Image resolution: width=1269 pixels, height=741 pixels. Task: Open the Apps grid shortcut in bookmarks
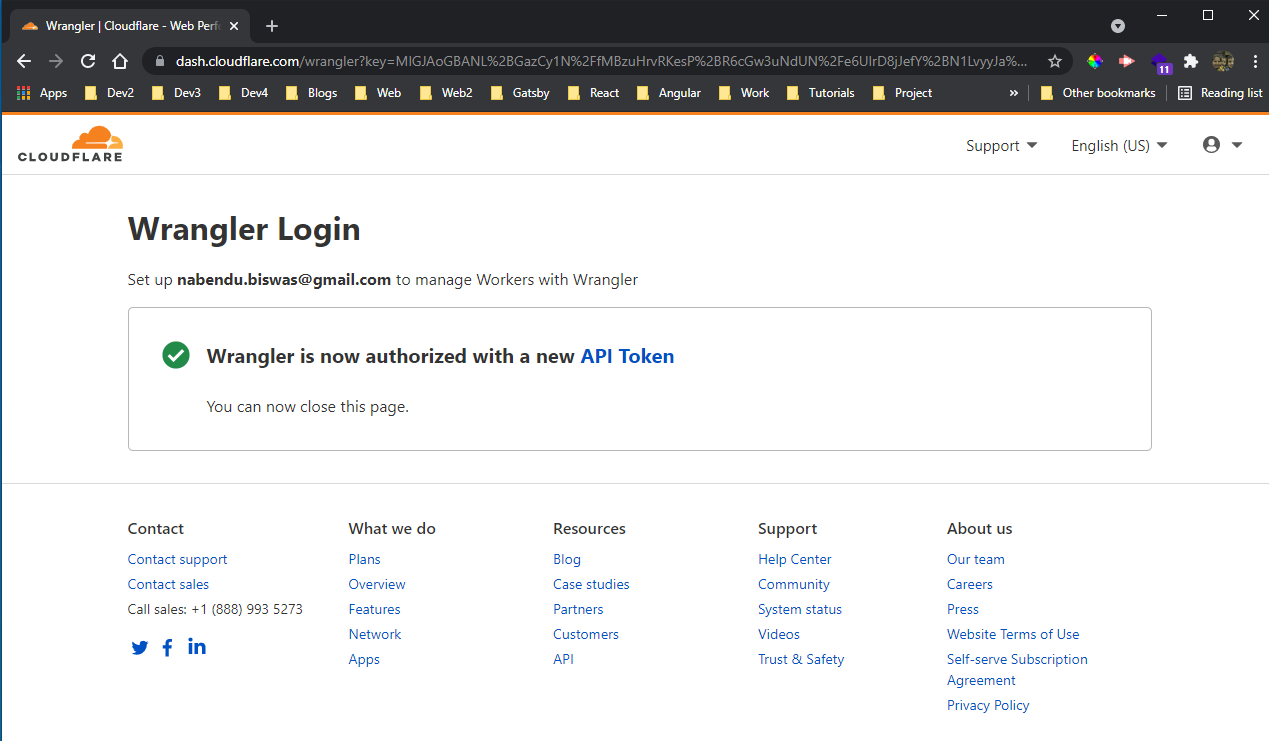(x=42, y=93)
